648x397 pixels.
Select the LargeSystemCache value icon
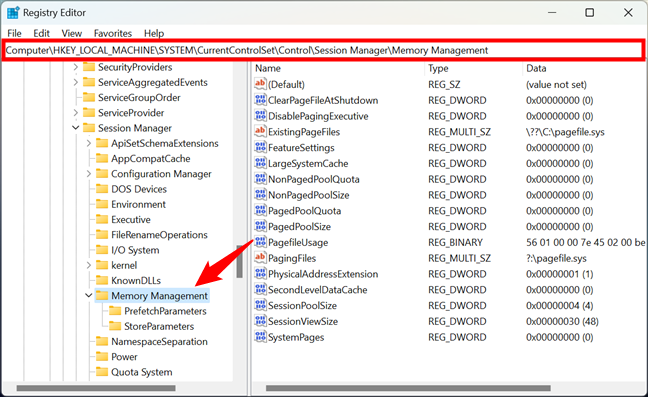pyautogui.click(x=260, y=163)
